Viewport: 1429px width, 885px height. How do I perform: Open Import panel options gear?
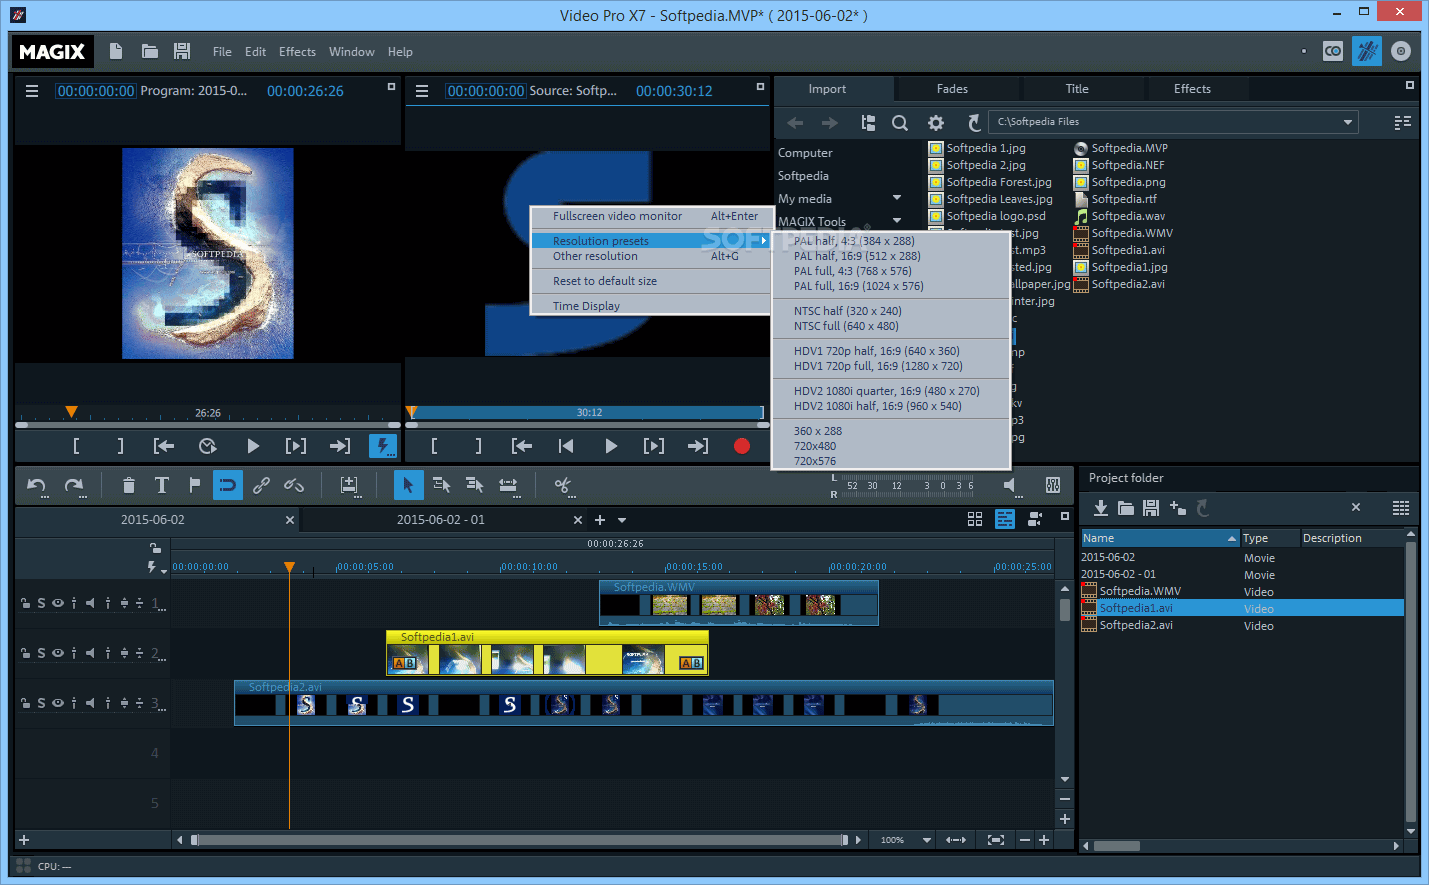click(936, 122)
